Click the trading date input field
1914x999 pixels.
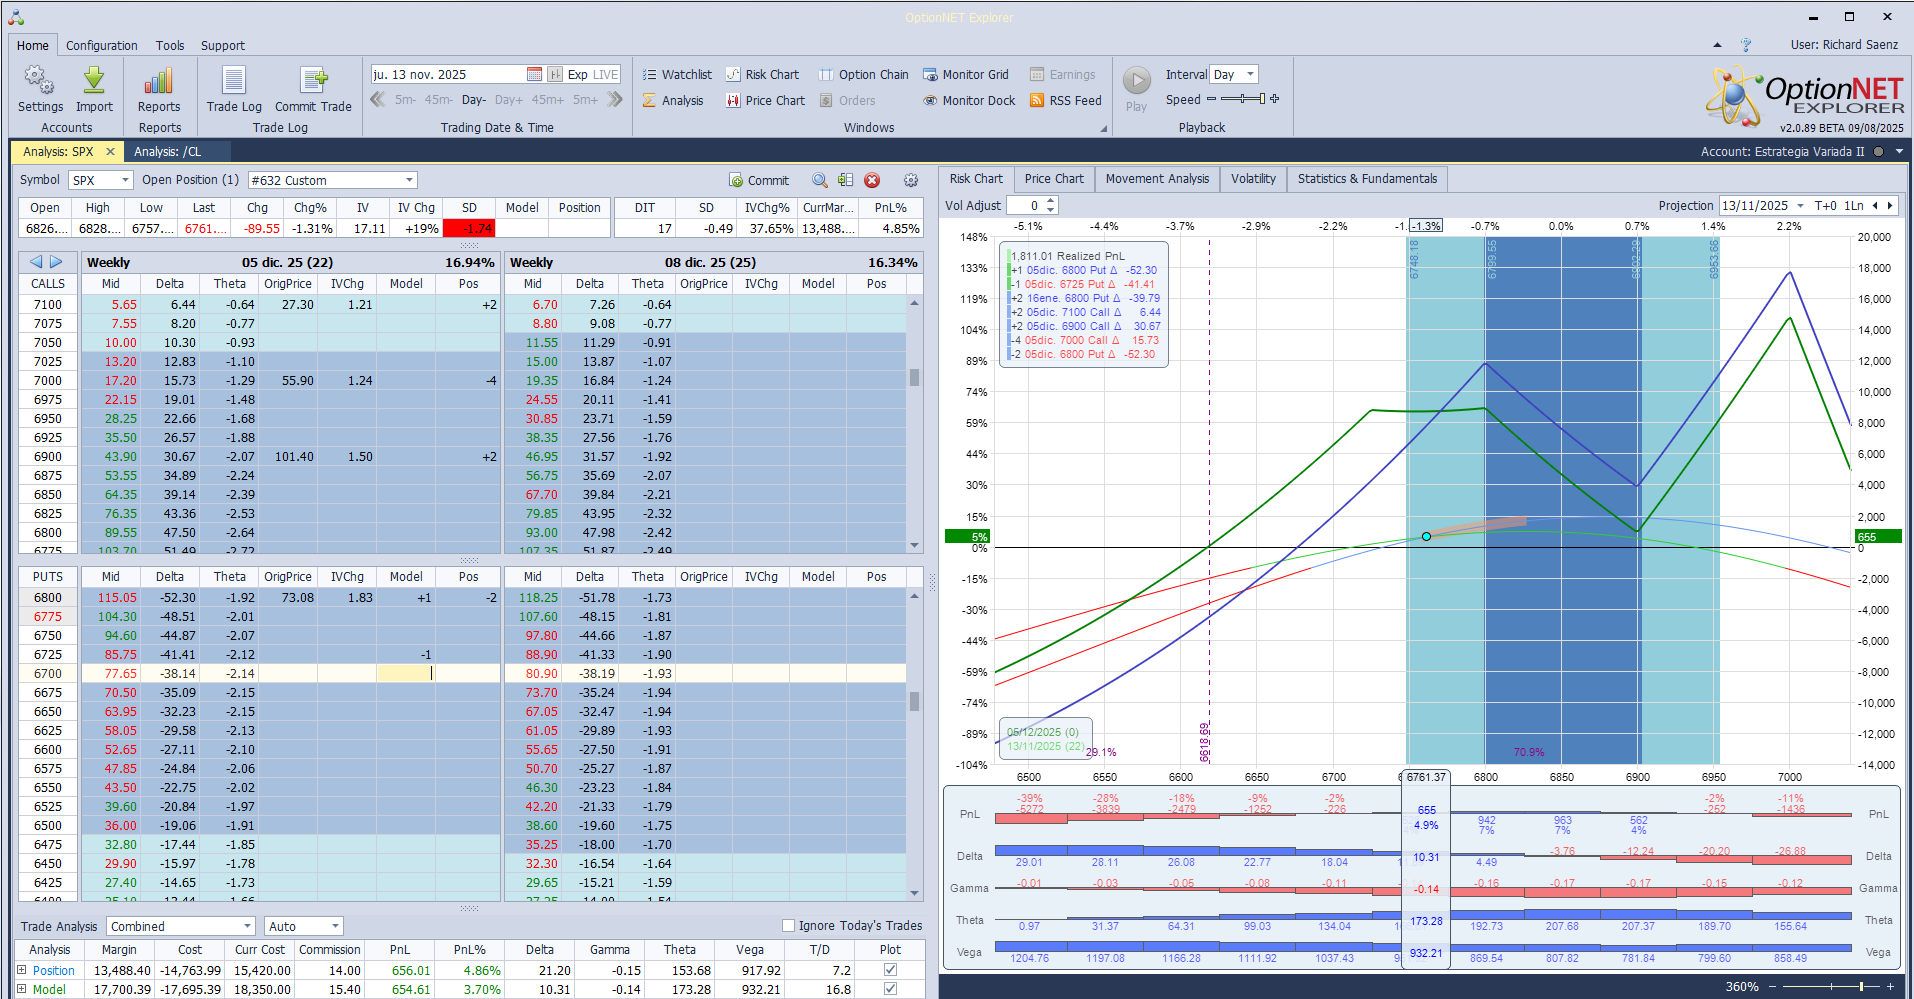pyautogui.click(x=448, y=74)
